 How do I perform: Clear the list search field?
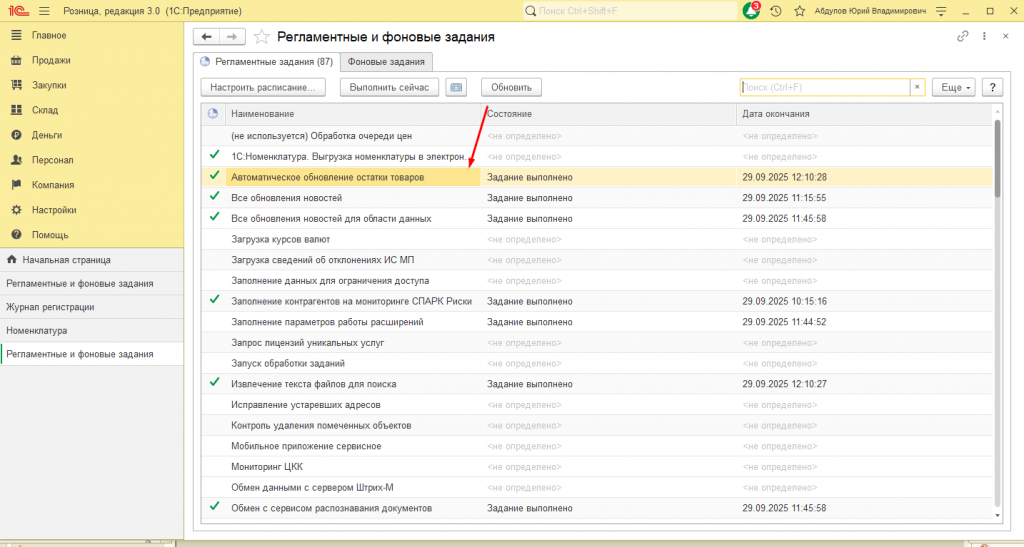point(917,87)
